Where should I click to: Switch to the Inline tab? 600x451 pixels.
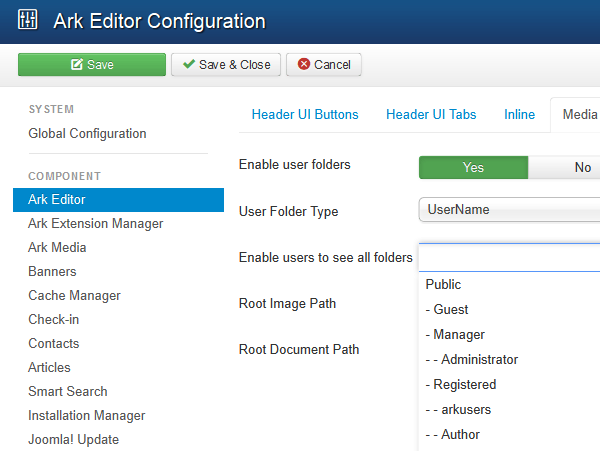pos(518,115)
